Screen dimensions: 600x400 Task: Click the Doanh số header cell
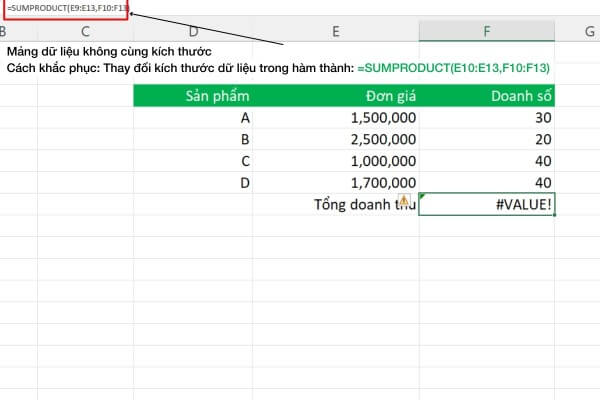(487, 96)
